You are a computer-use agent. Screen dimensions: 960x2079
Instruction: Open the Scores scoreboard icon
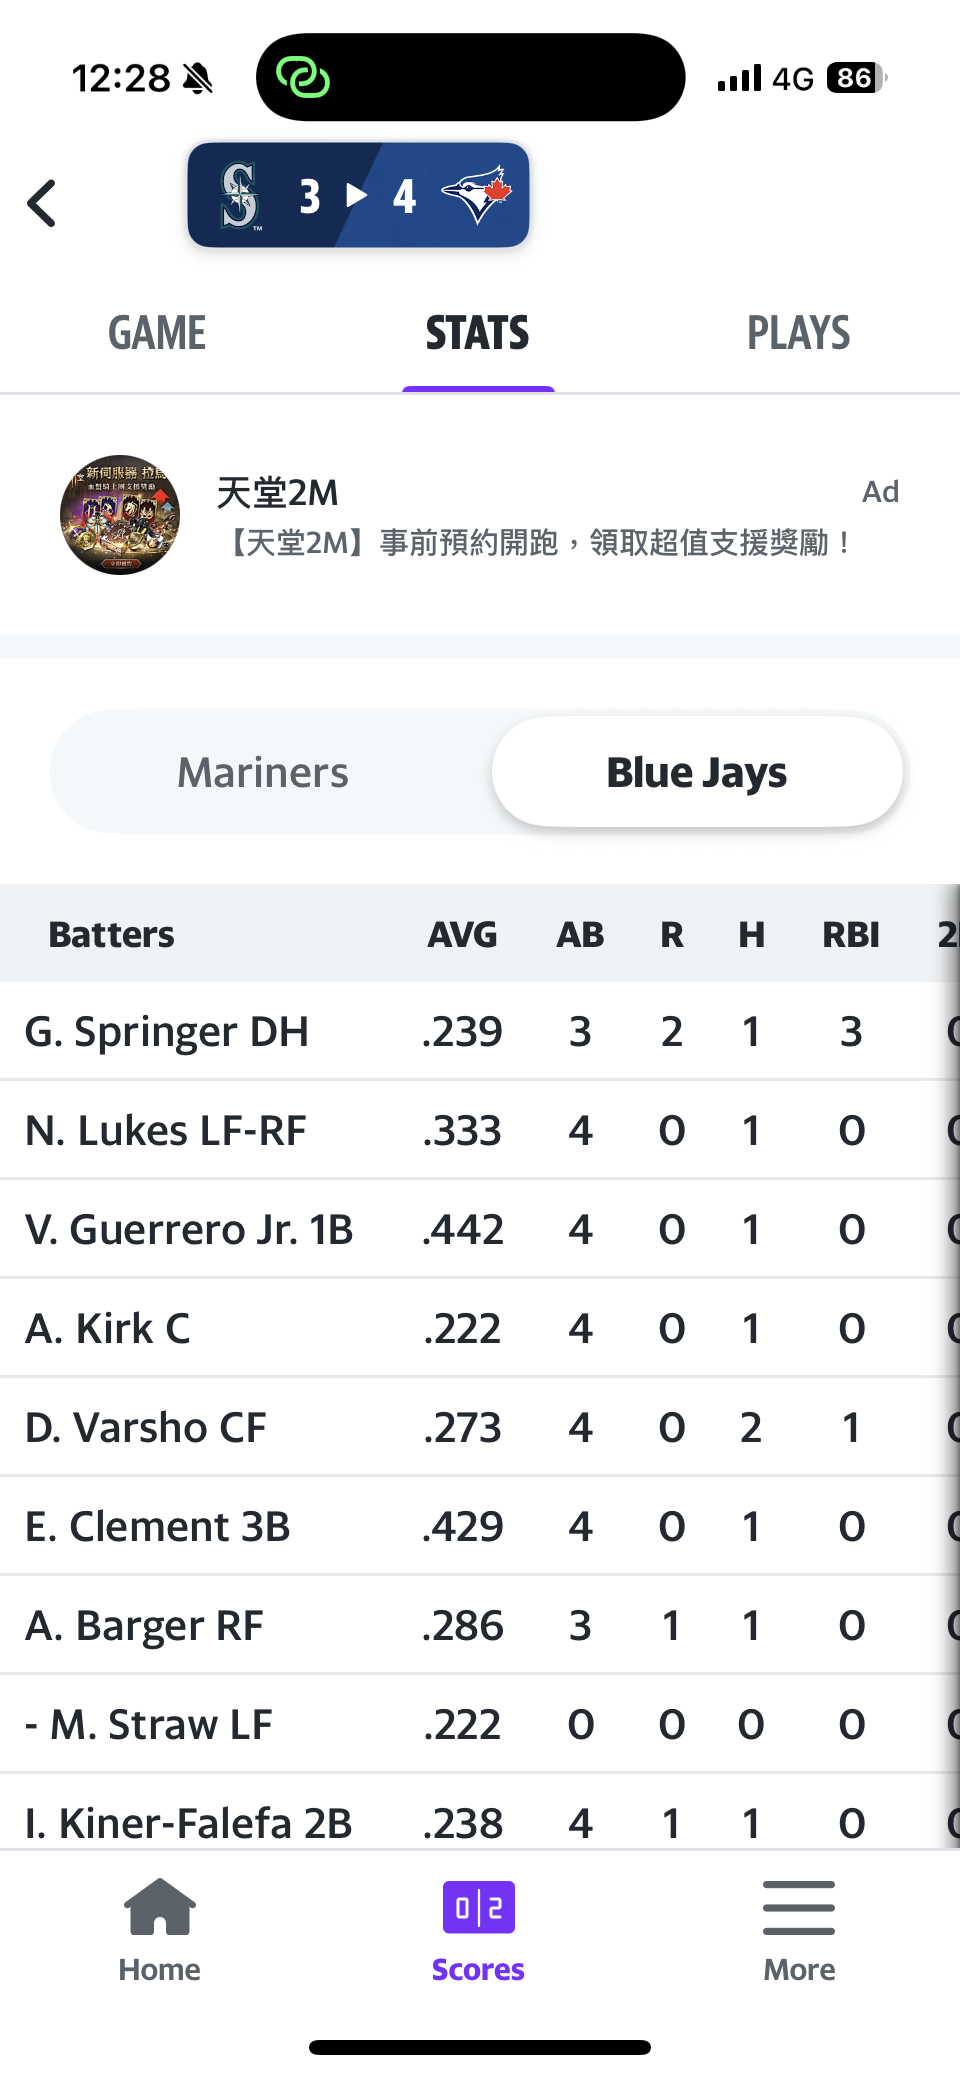click(x=478, y=1908)
